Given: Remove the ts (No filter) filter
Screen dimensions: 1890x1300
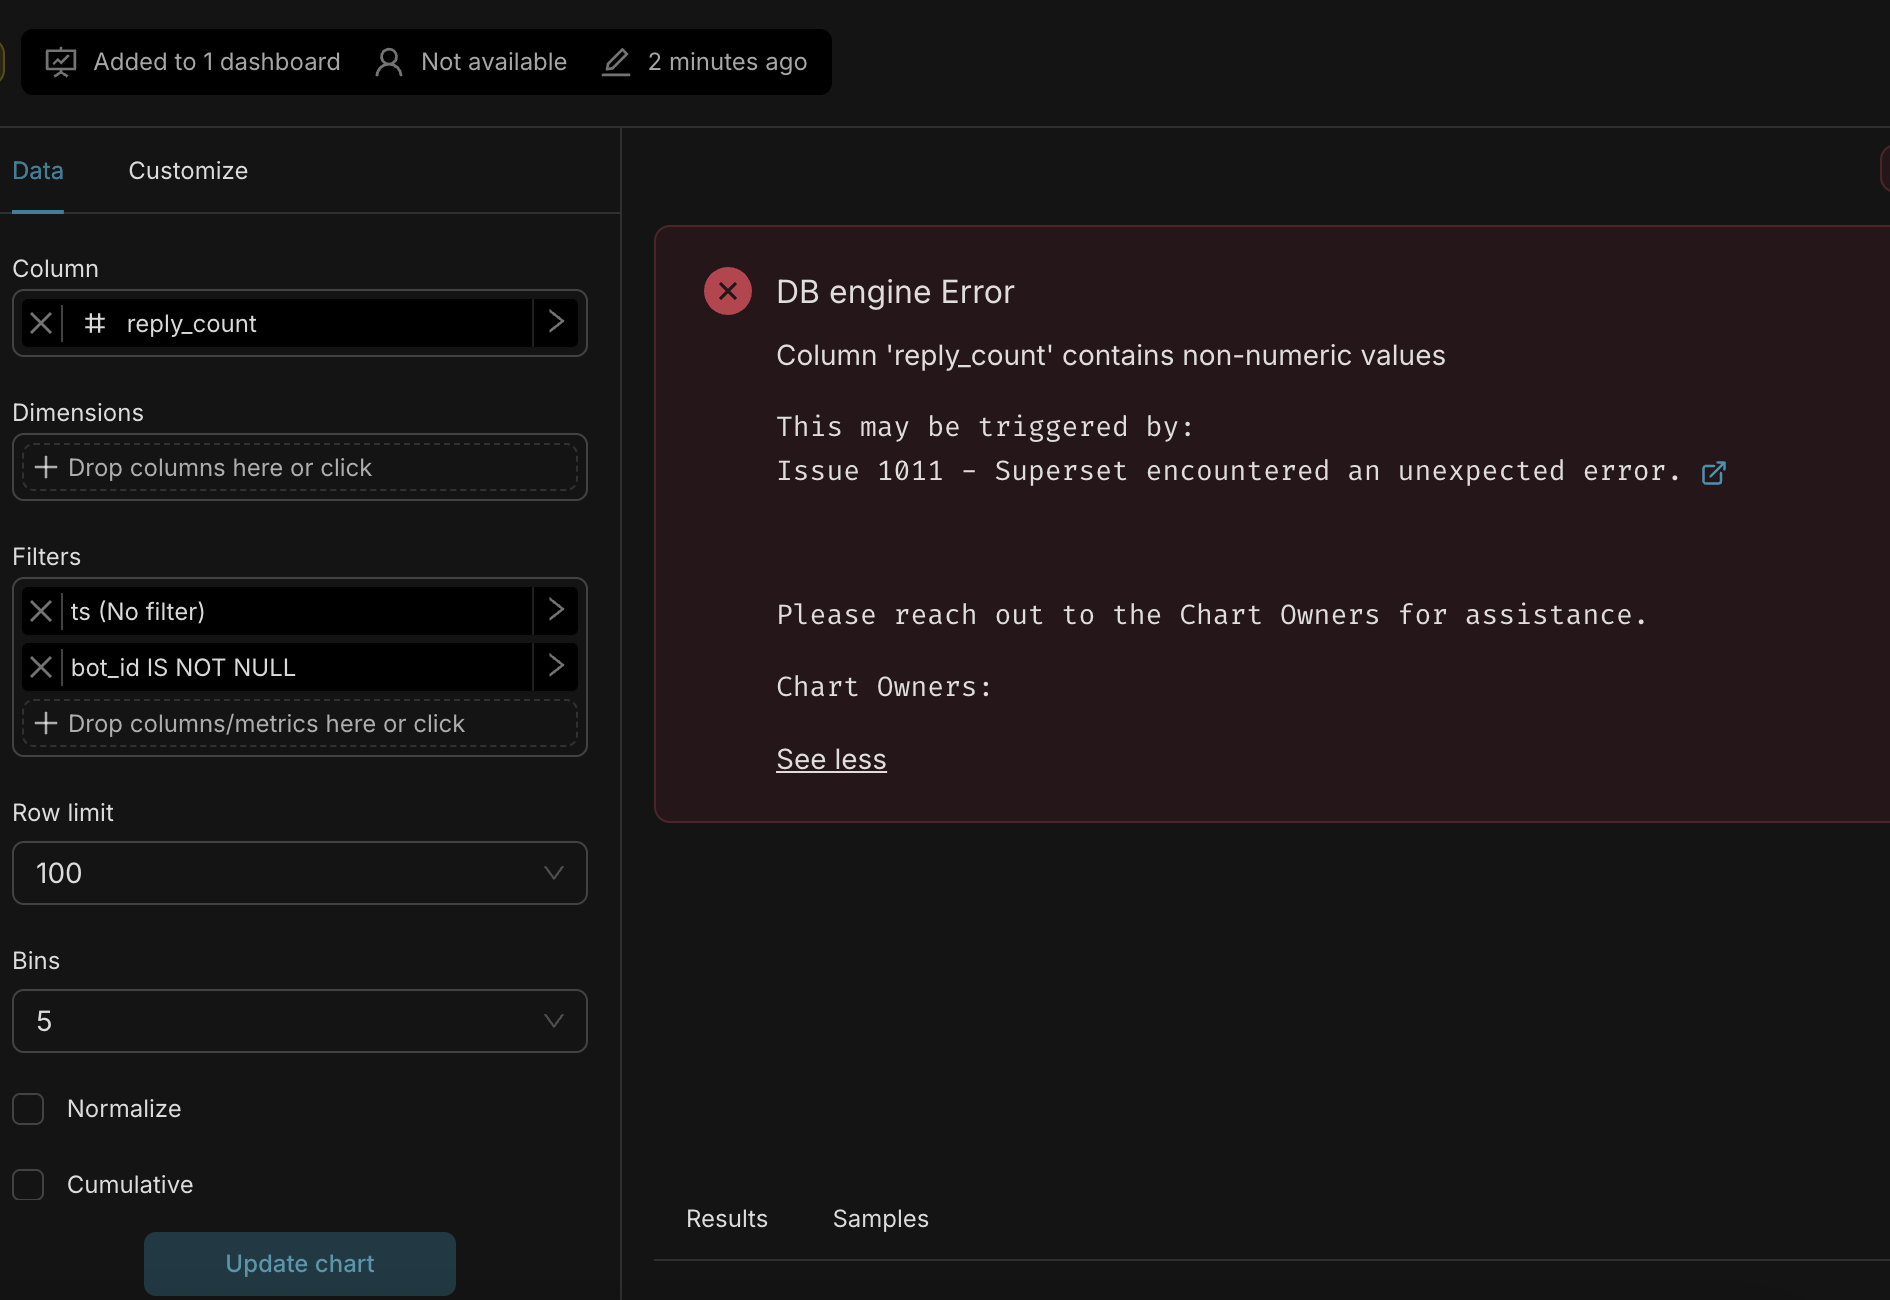Looking at the screenshot, I should point(41,611).
